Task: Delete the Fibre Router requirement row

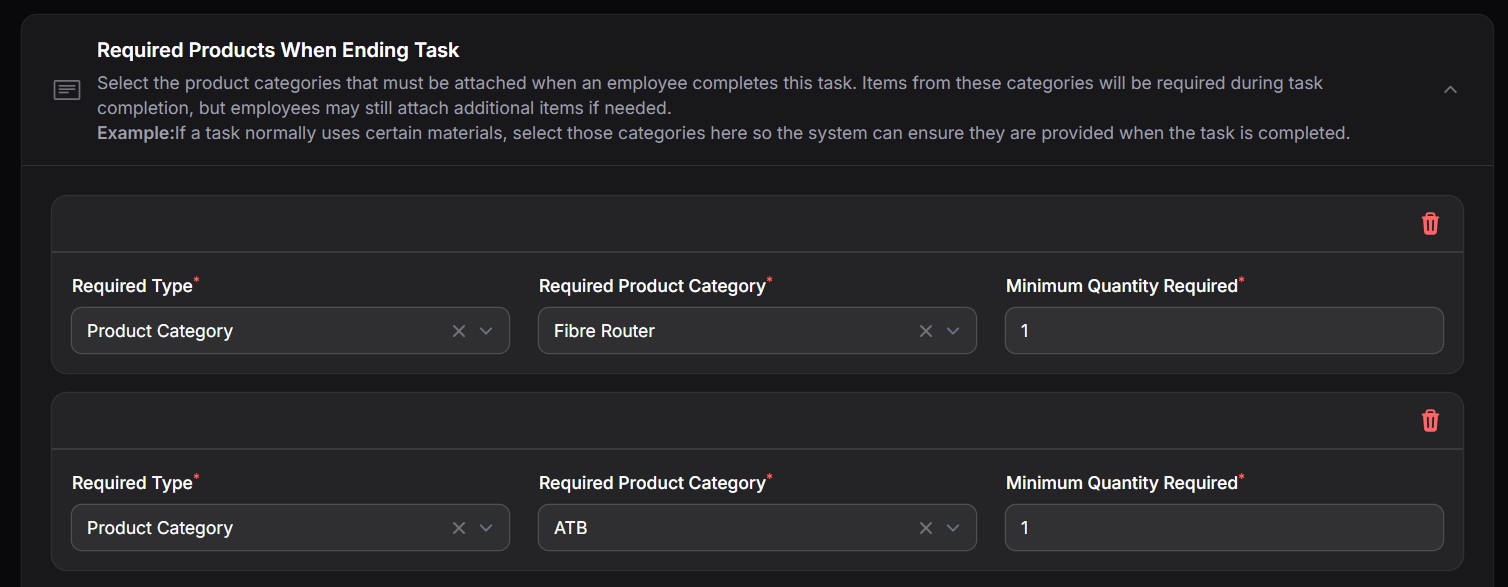Action: (1430, 224)
